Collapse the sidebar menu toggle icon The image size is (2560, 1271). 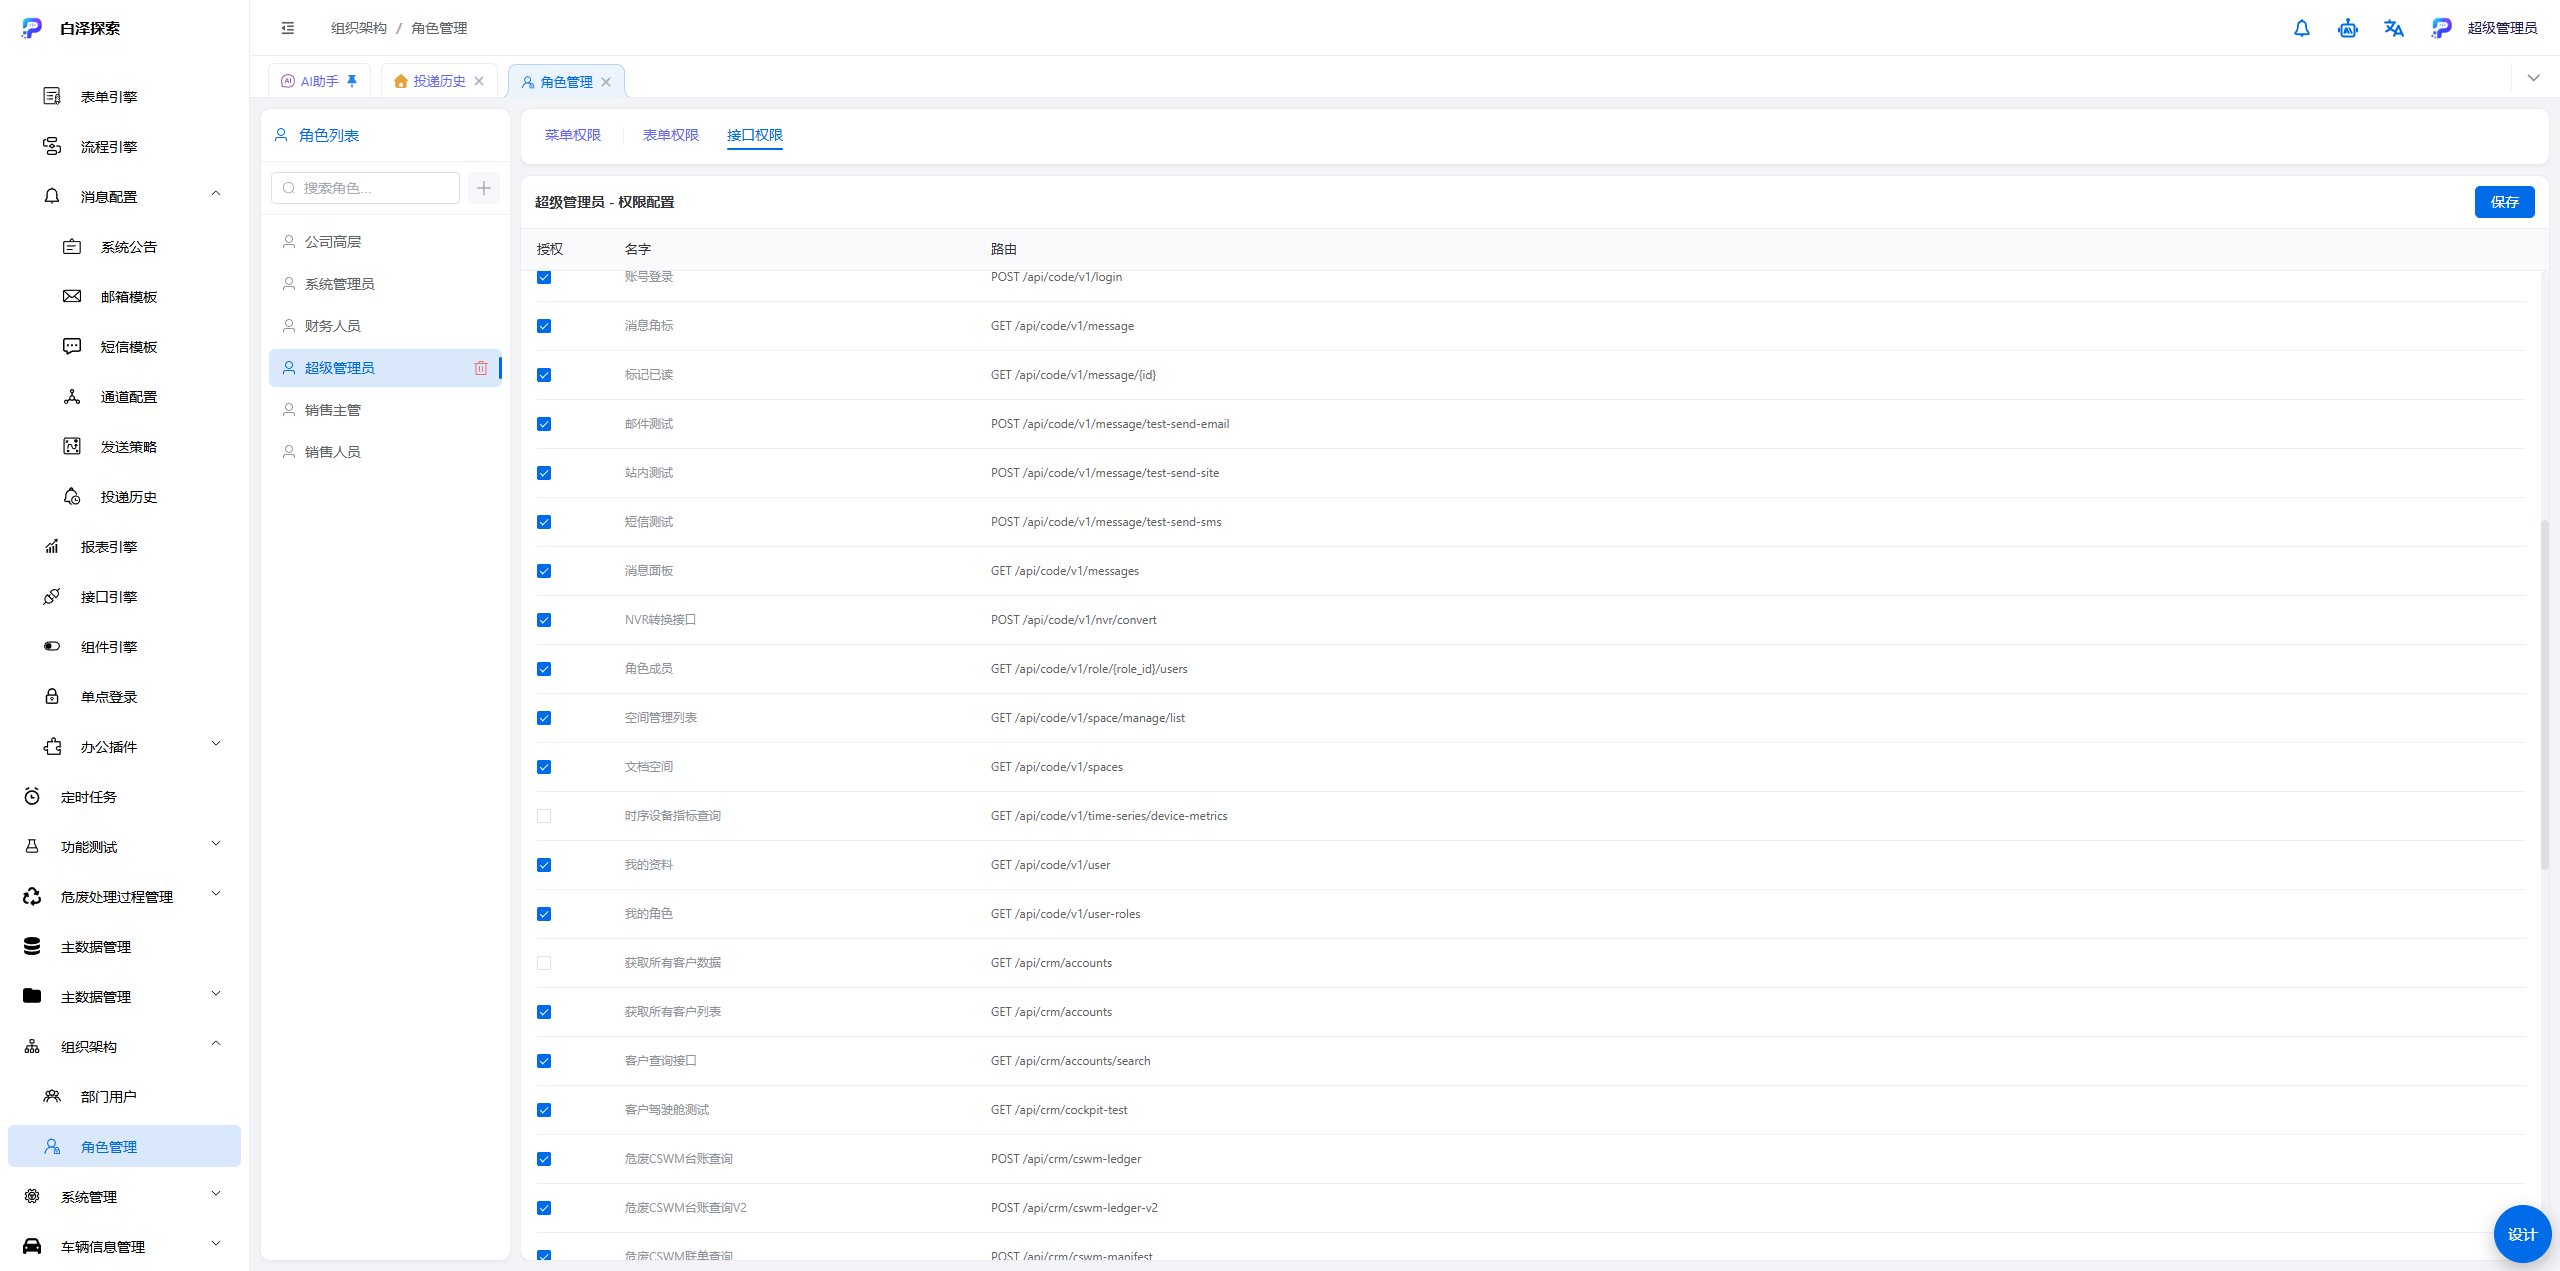288,28
